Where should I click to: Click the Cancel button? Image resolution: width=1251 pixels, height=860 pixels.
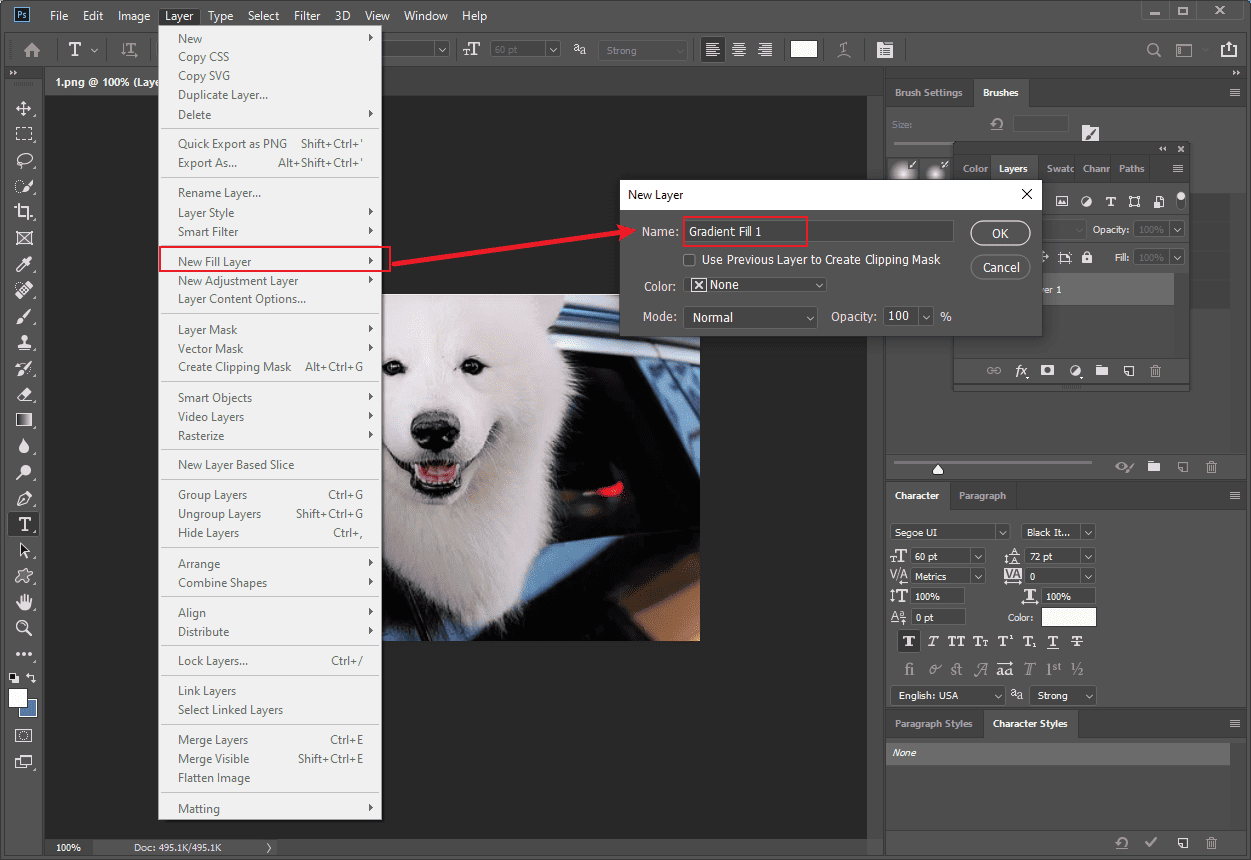point(1000,267)
